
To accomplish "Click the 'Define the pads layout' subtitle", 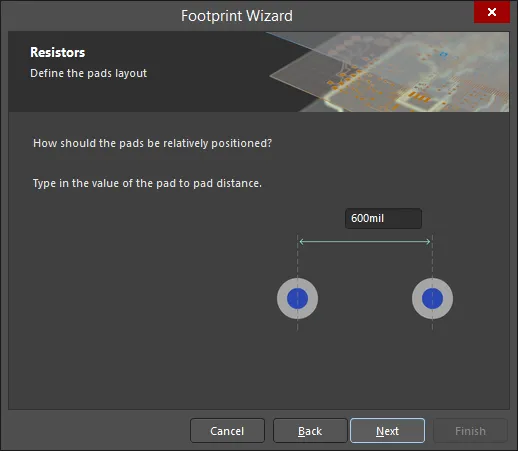I will (88, 73).
